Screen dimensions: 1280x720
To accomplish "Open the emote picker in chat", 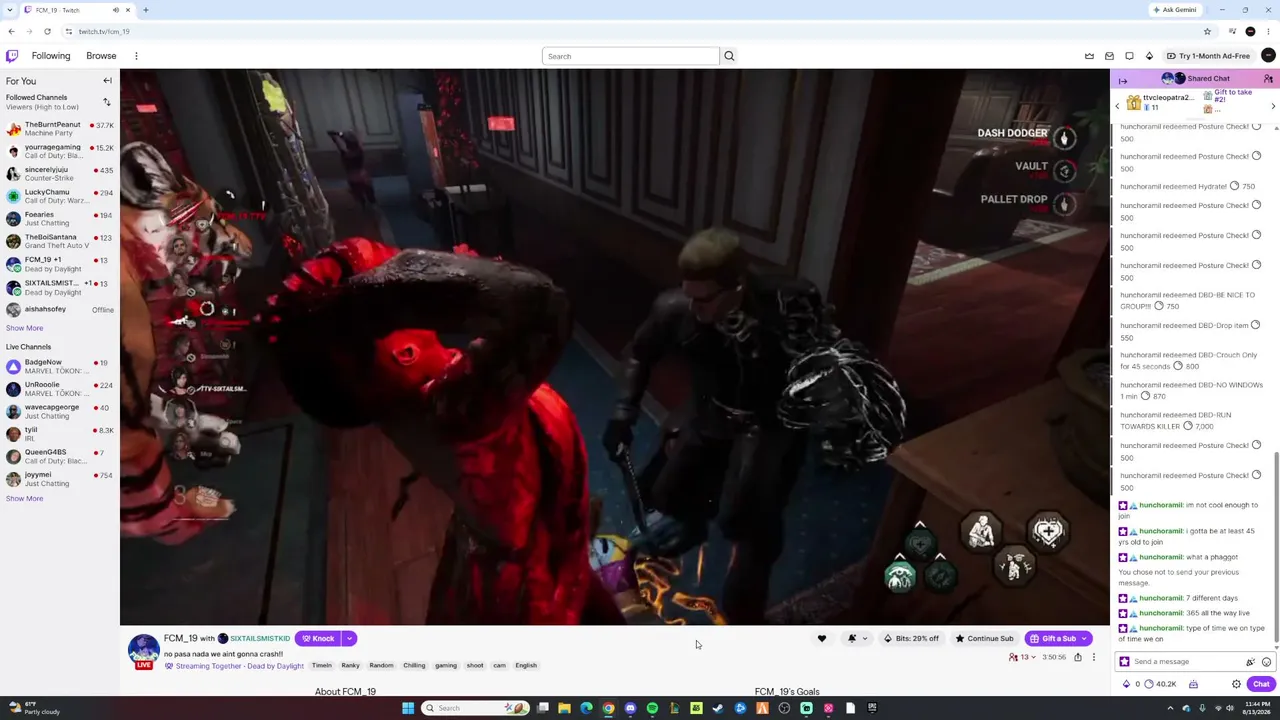I will (x=1266, y=662).
